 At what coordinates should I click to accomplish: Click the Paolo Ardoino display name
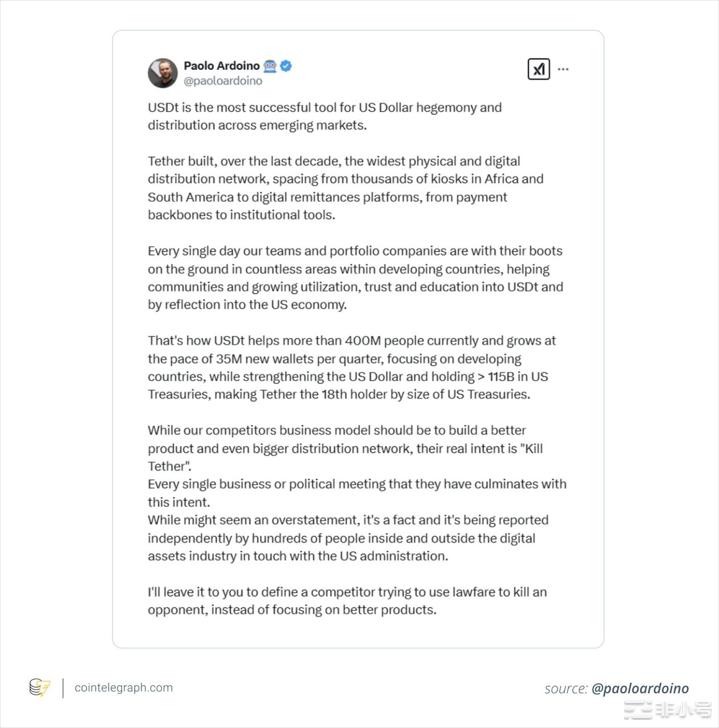(221, 66)
